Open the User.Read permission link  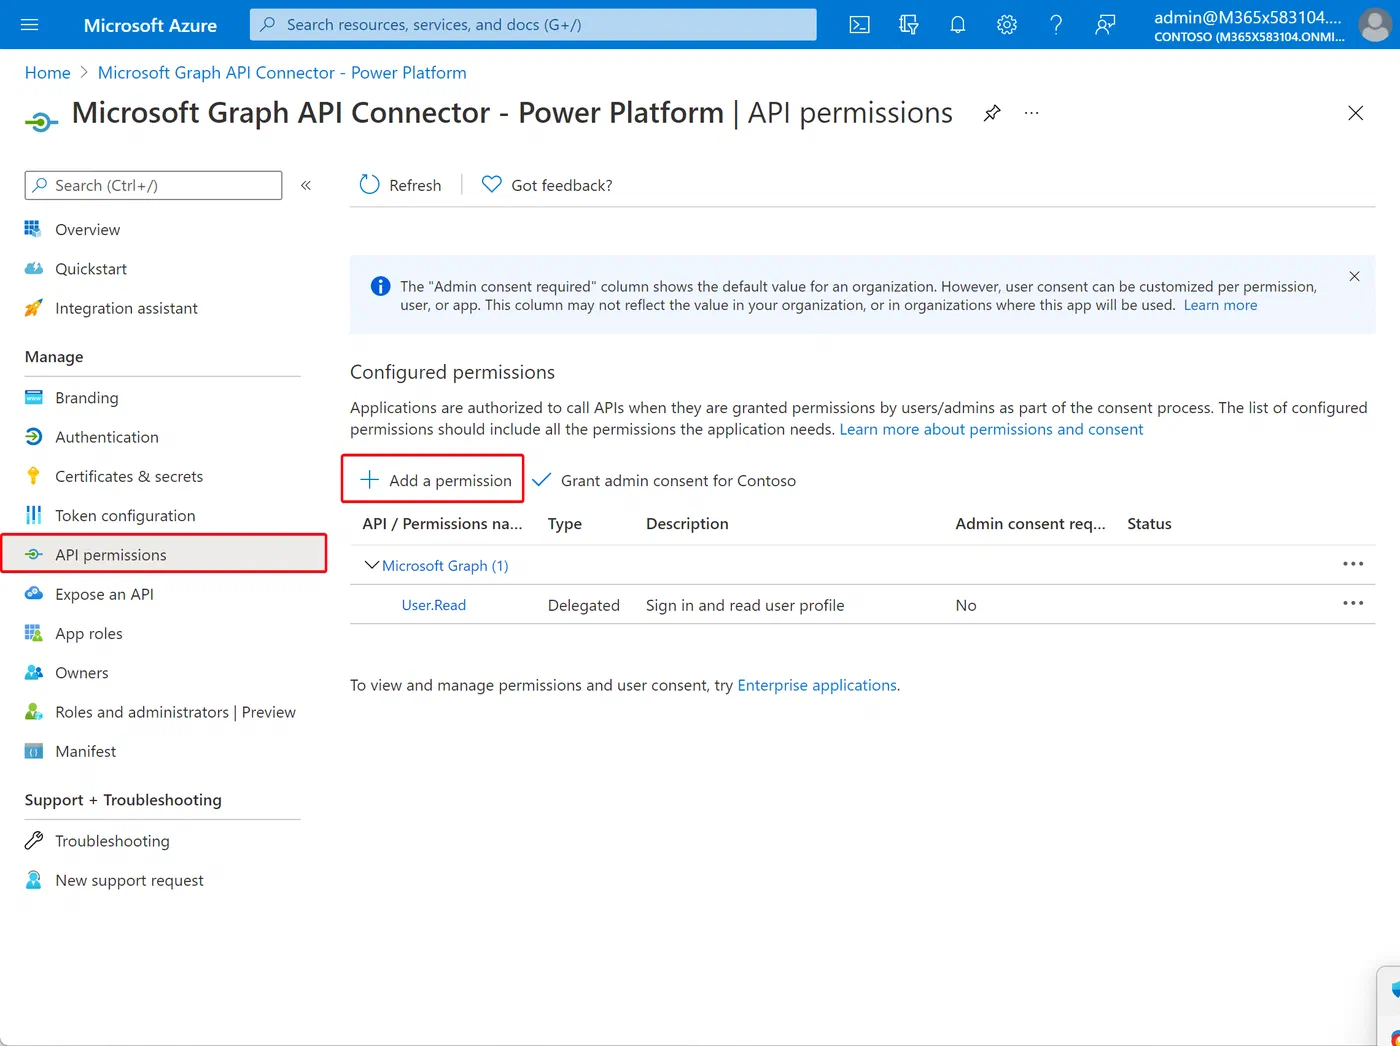coord(434,605)
